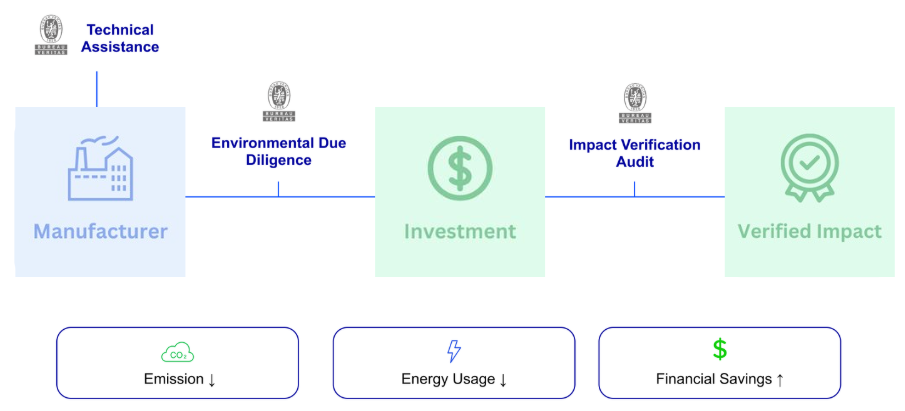905x411 pixels.
Task: Click the verified badge ribbon icon
Action: coord(809,168)
